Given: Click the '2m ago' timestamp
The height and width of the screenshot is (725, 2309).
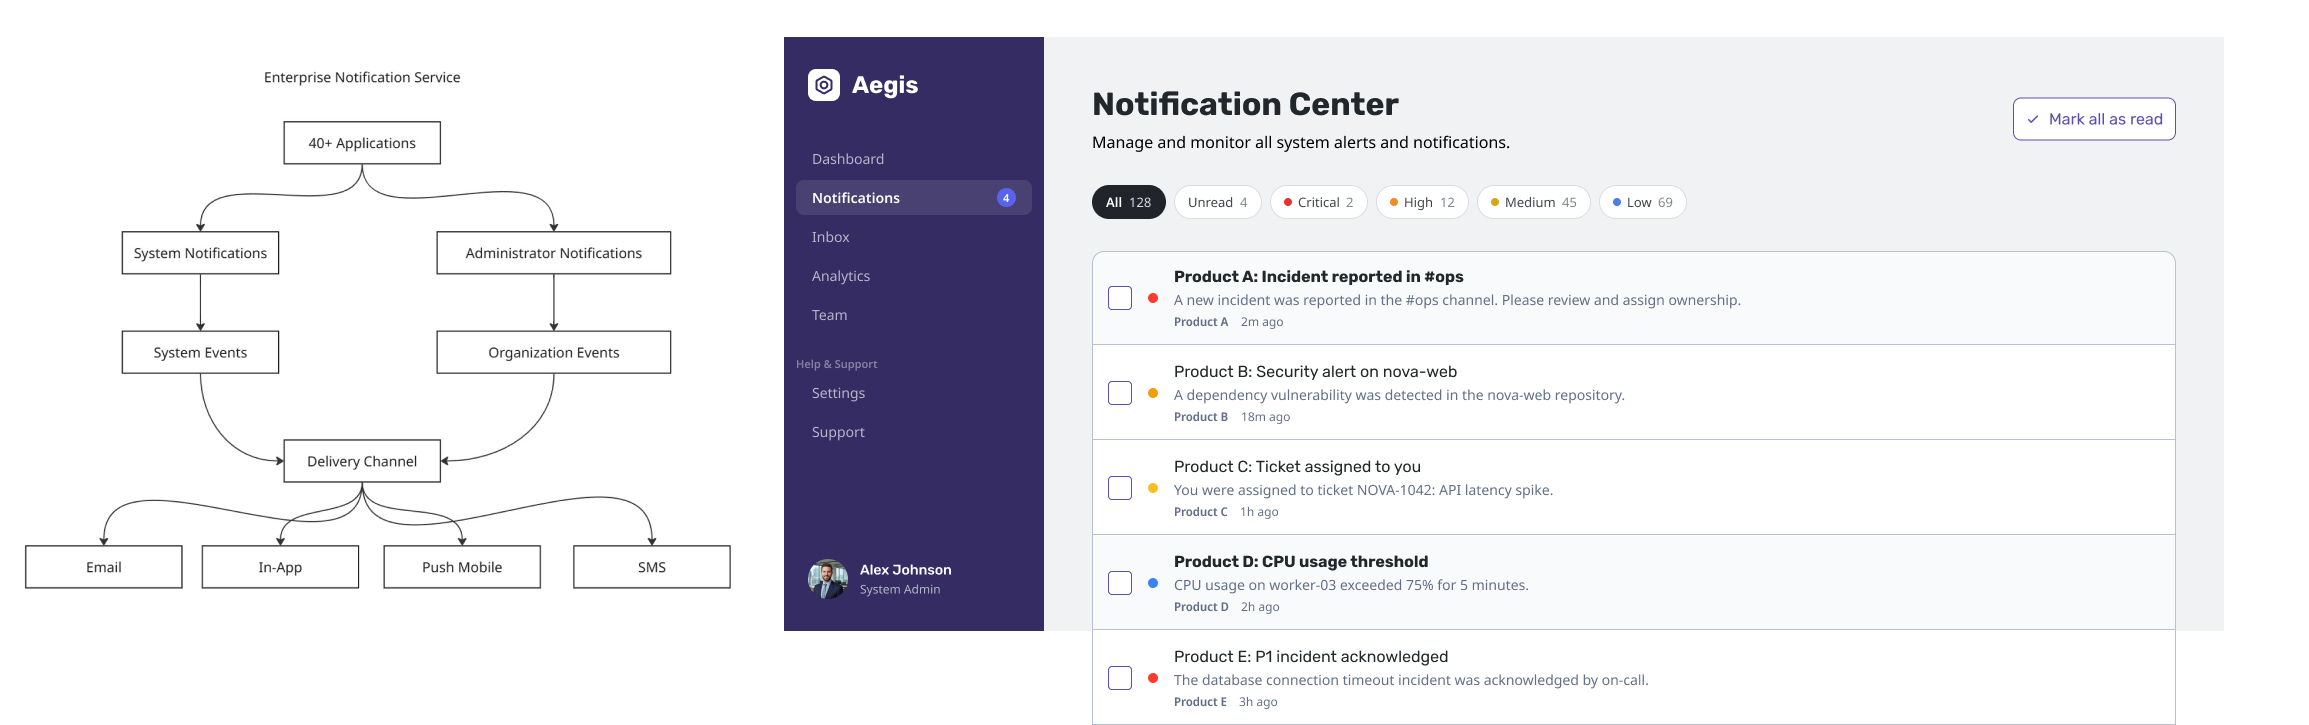Looking at the screenshot, I should (1262, 322).
